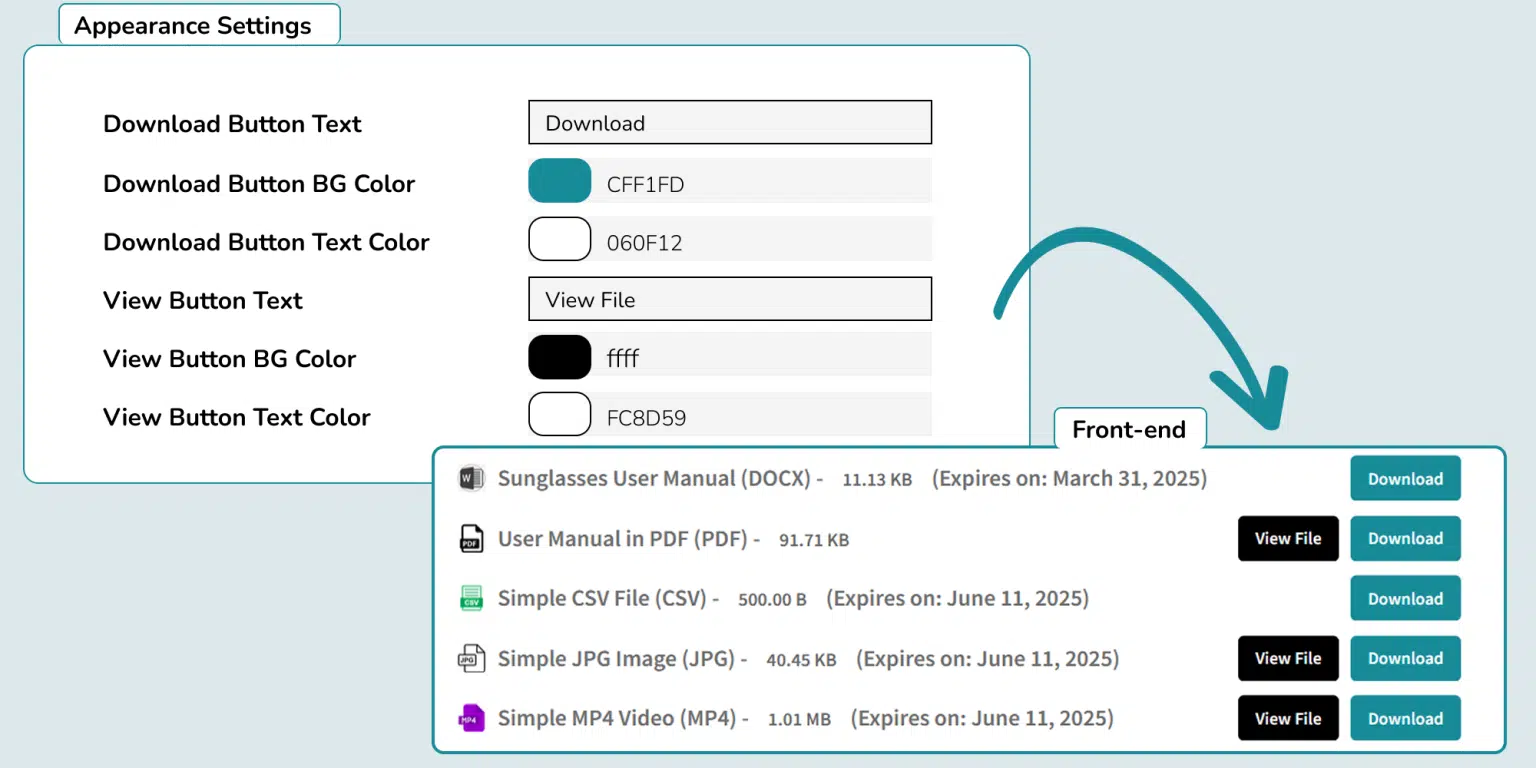Download the Simple CSV File
The width and height of the screenshot is (1536, 768).
coord(1405,599)
